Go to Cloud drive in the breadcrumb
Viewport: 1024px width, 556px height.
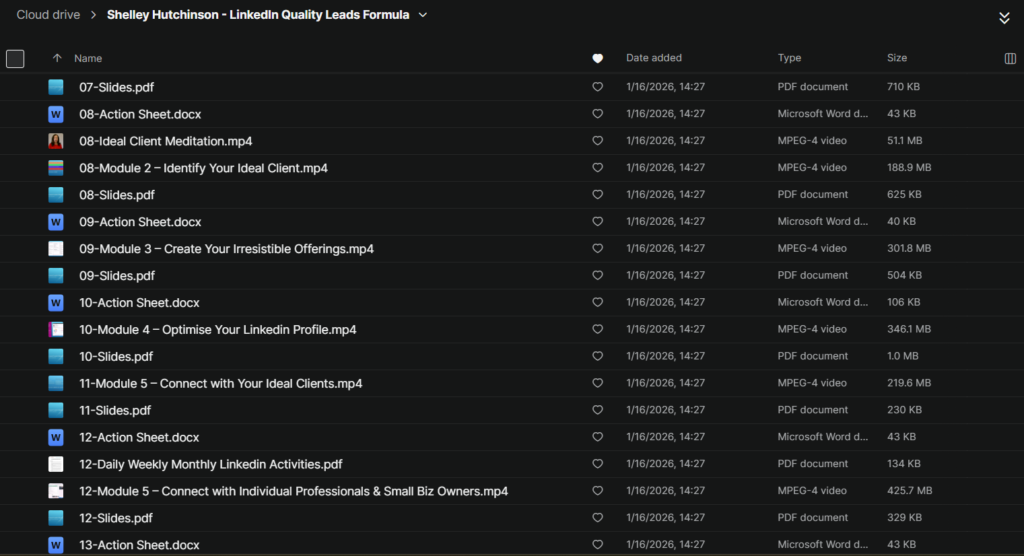click(48, 14)
